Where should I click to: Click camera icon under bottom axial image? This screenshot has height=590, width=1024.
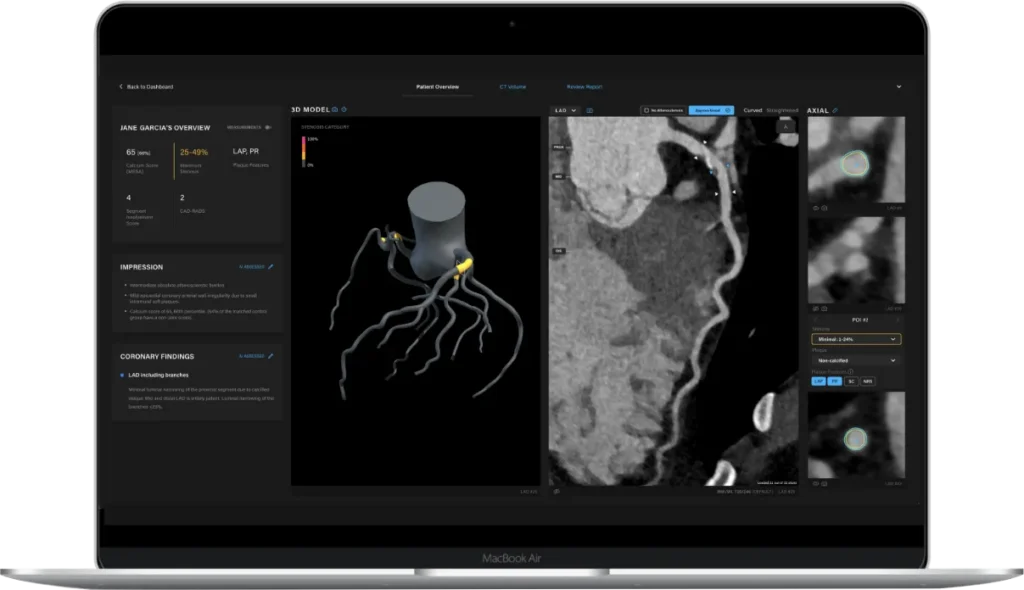click(824, 483)
